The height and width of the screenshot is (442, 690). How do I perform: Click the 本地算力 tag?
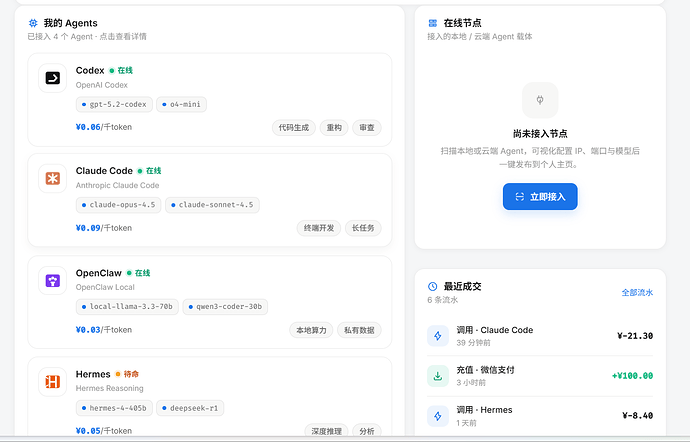pos(311,330)
